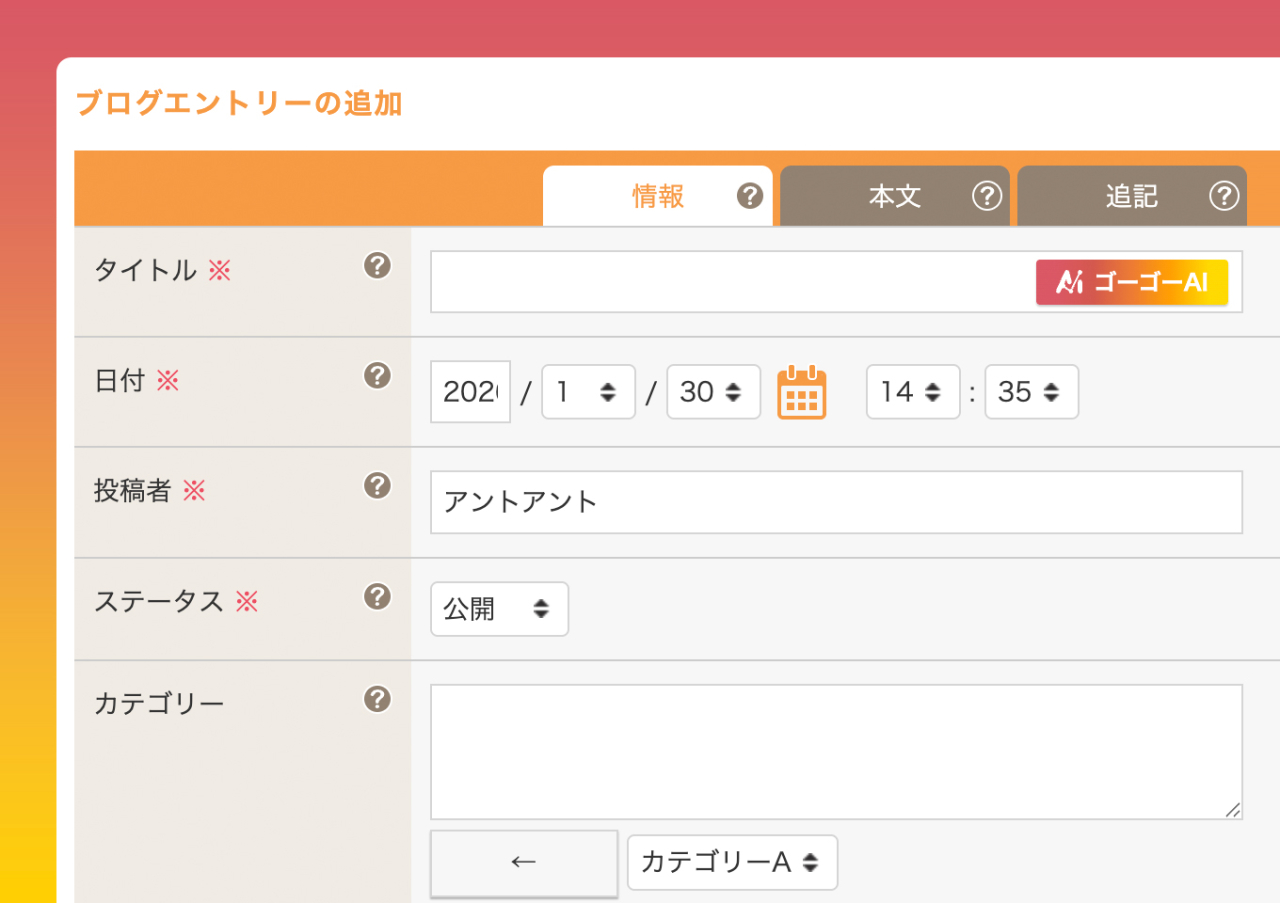
Task: Open the calendar date picker icon
Action: click(801, 392)
